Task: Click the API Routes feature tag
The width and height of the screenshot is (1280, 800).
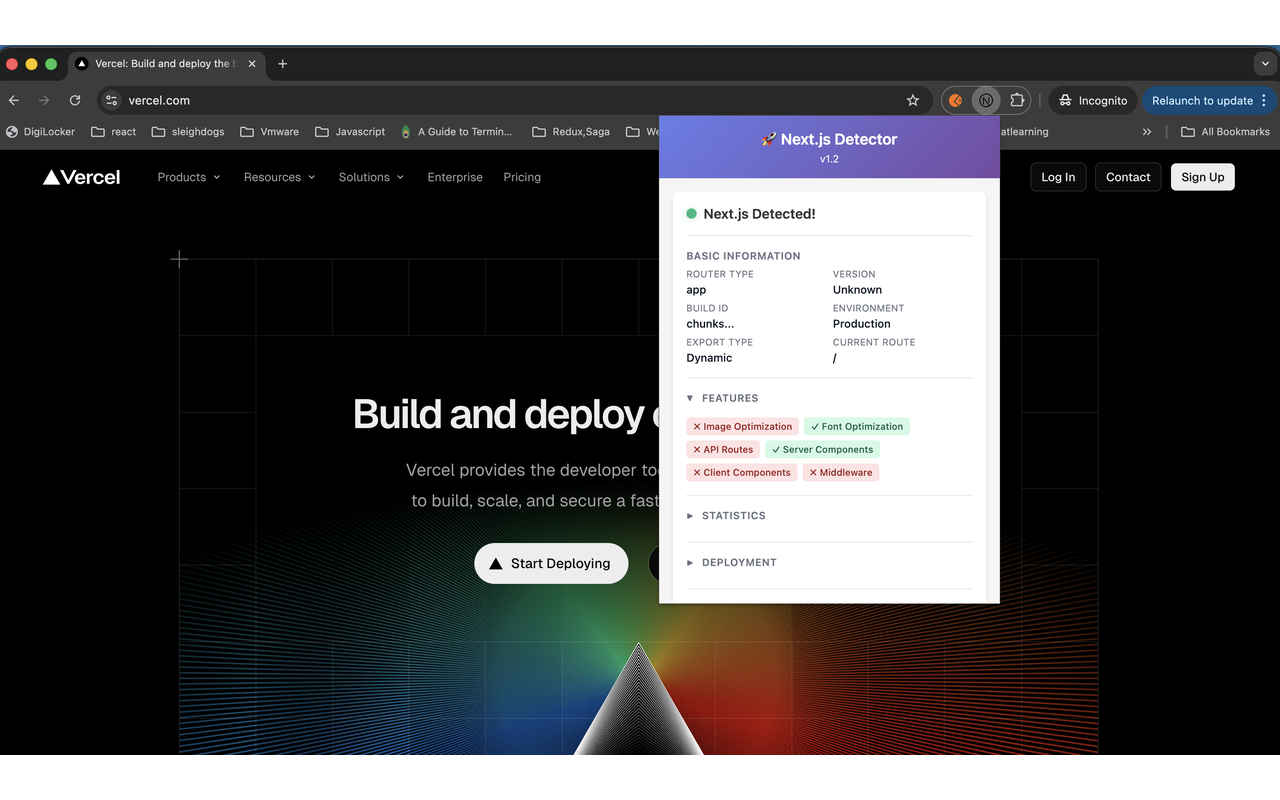Action: (723, 449)
